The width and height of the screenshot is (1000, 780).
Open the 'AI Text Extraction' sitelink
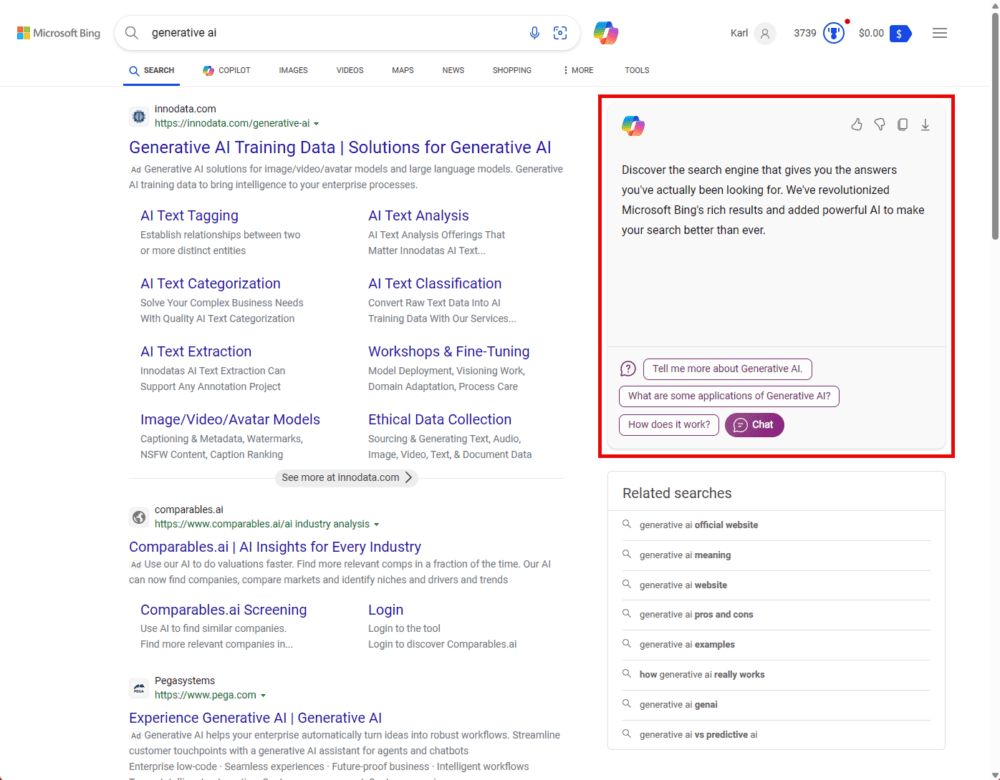coord(196,351)
